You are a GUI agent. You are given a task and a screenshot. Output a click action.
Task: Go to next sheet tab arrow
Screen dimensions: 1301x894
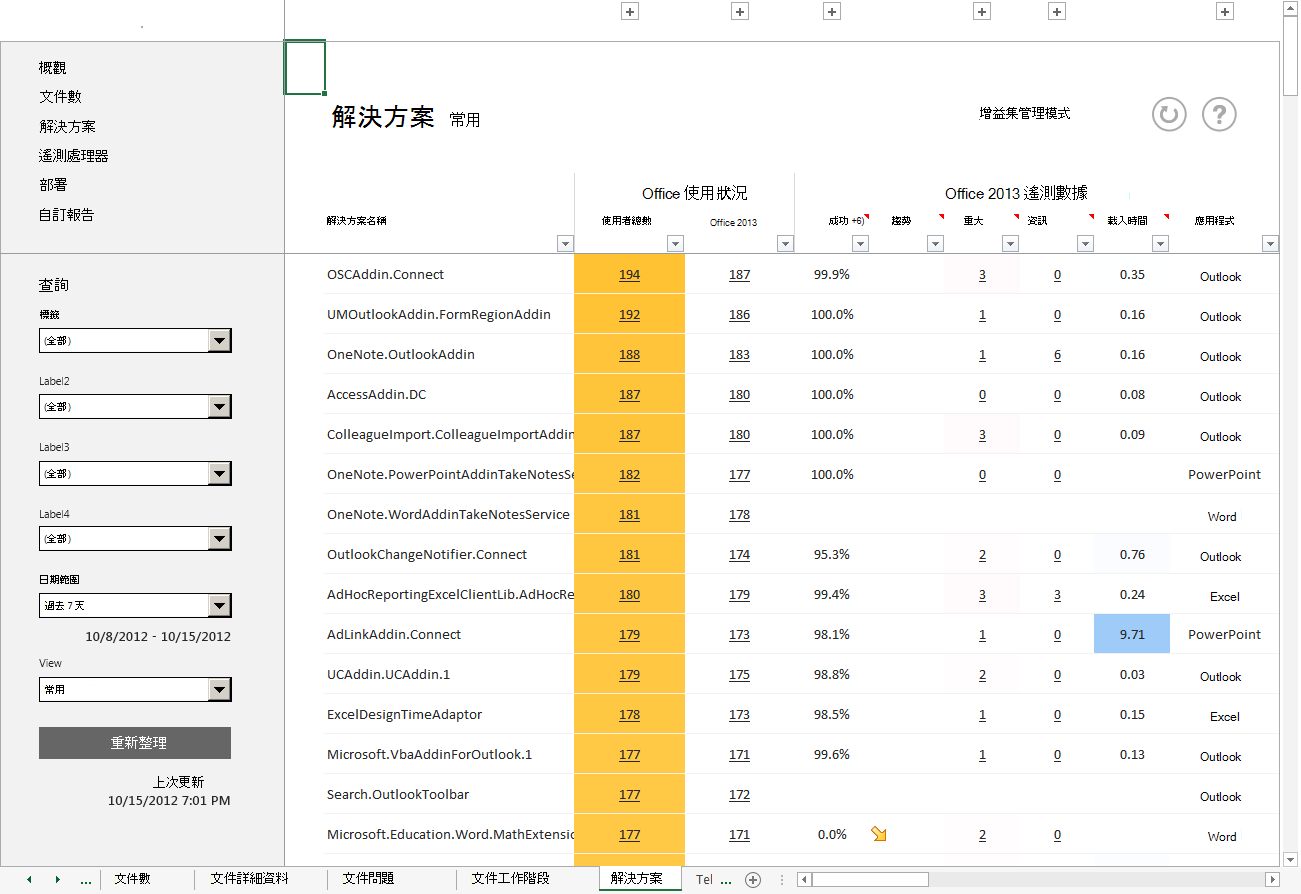[57, 880]
